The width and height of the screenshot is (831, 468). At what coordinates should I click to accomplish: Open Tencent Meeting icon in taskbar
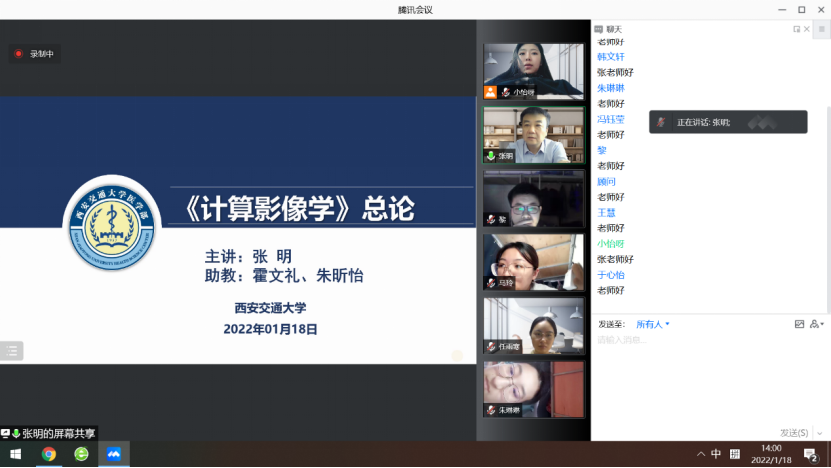[x=114, y=454]
